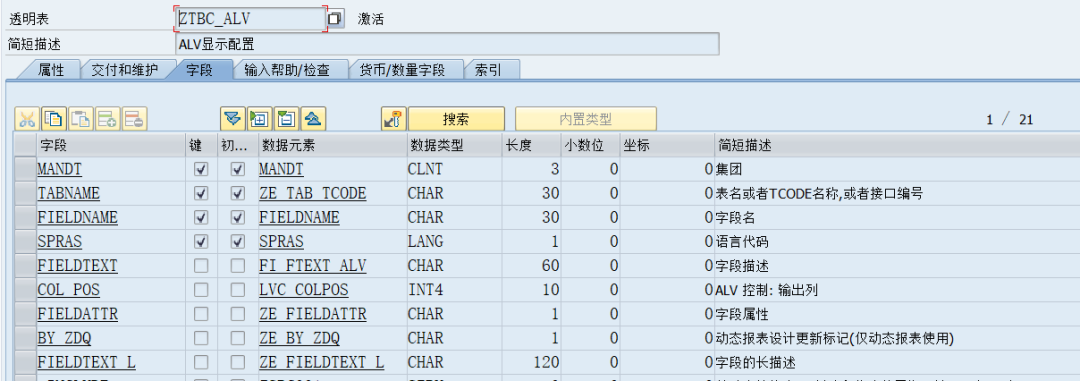The image size is (1080, 381).
Task: Click the 内置类型 button
Action: click(585, 119)
